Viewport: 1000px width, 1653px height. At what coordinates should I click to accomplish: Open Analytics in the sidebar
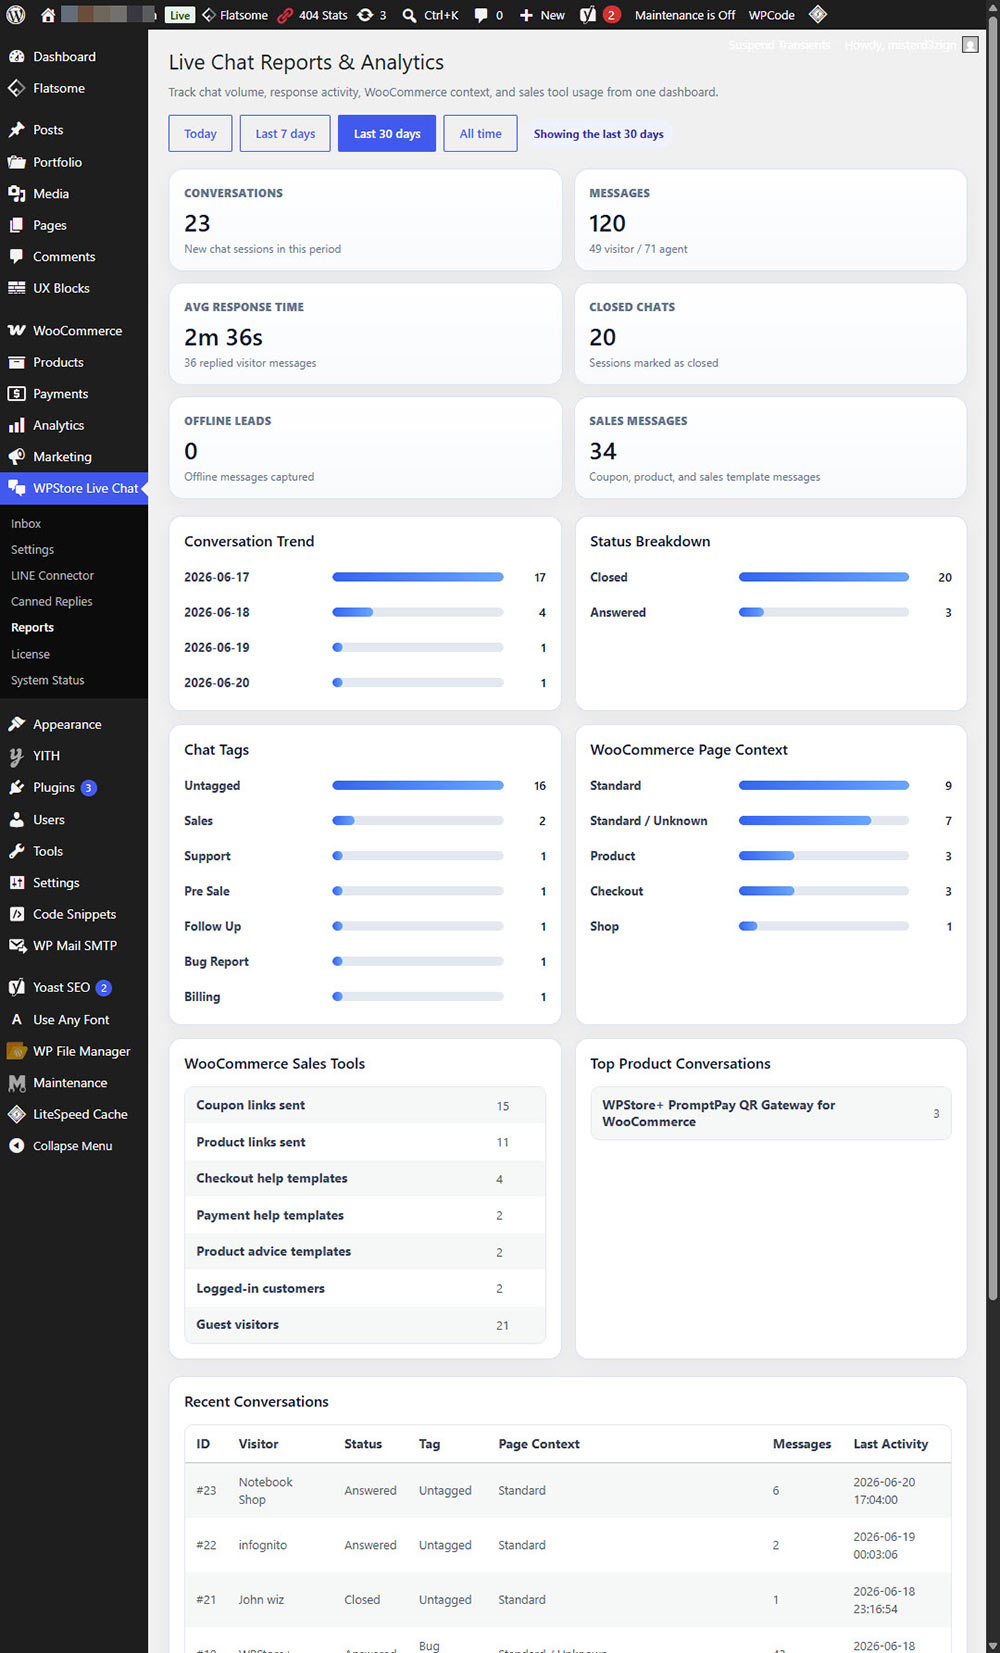tap(74, 425)
